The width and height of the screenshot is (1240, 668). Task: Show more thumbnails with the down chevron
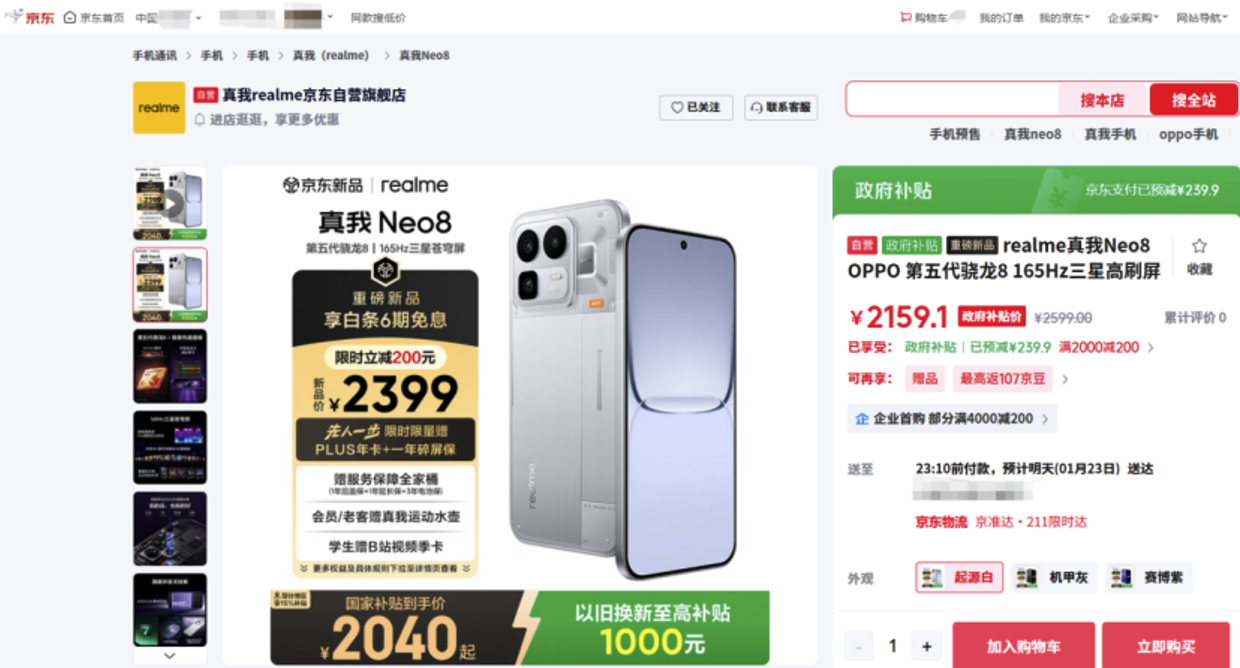[169, 656]
